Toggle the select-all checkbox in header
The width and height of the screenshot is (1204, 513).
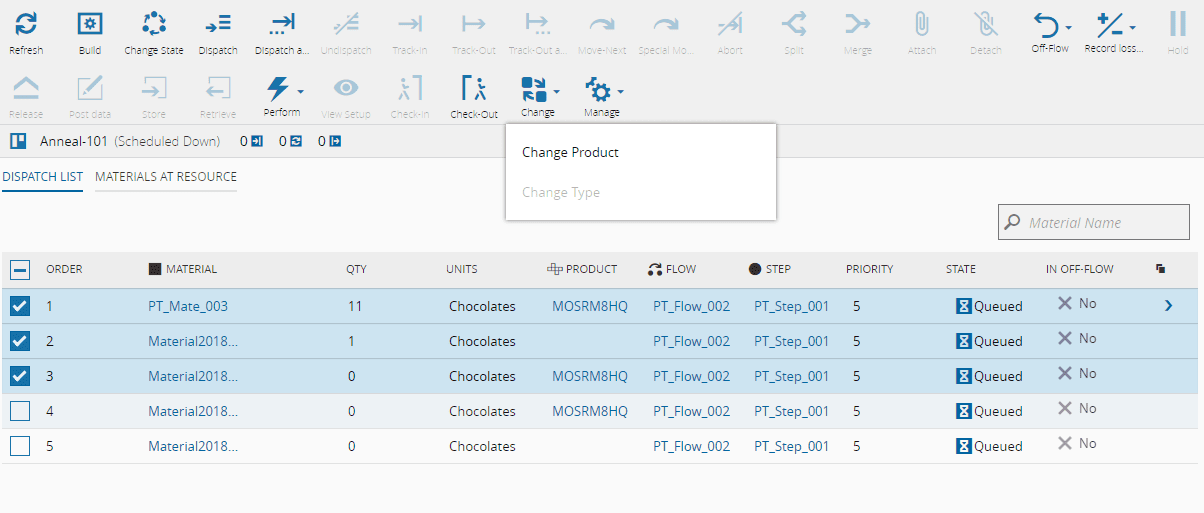20,269
